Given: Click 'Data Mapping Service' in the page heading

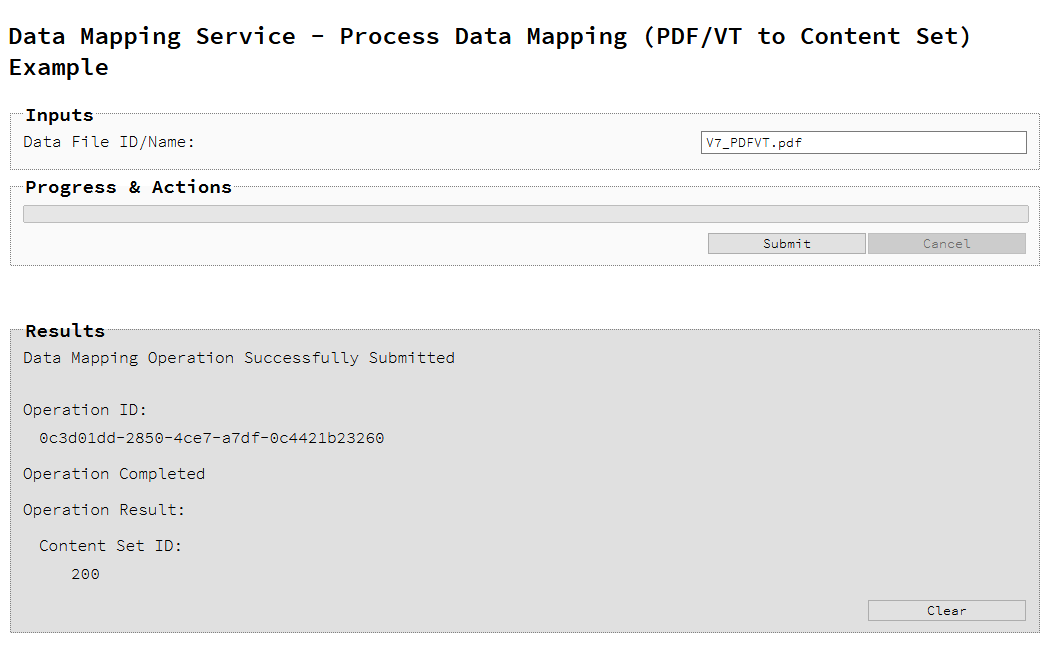Looking at the screenshot, I should [x=152, y=37].
